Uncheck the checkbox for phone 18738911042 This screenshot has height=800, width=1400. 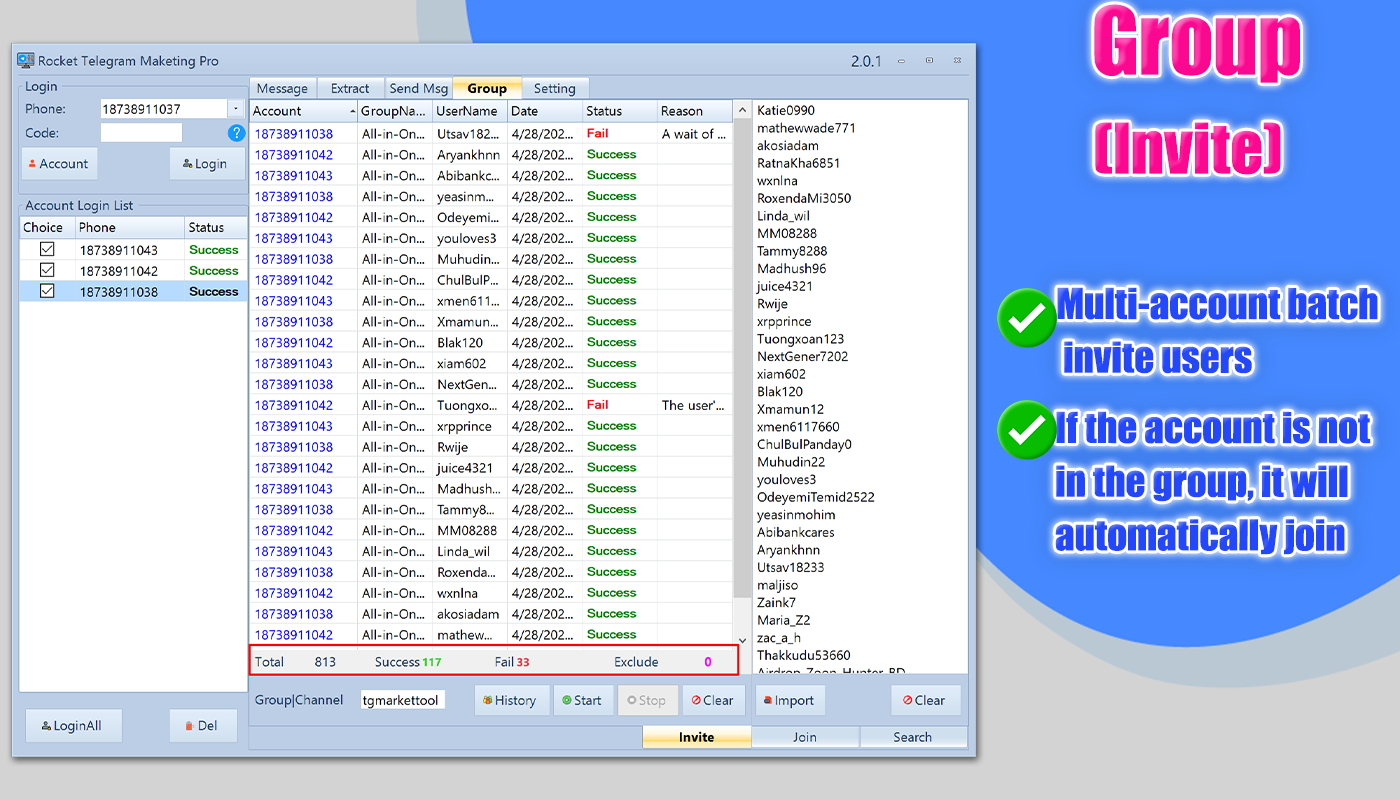click(x=46, y=269)
